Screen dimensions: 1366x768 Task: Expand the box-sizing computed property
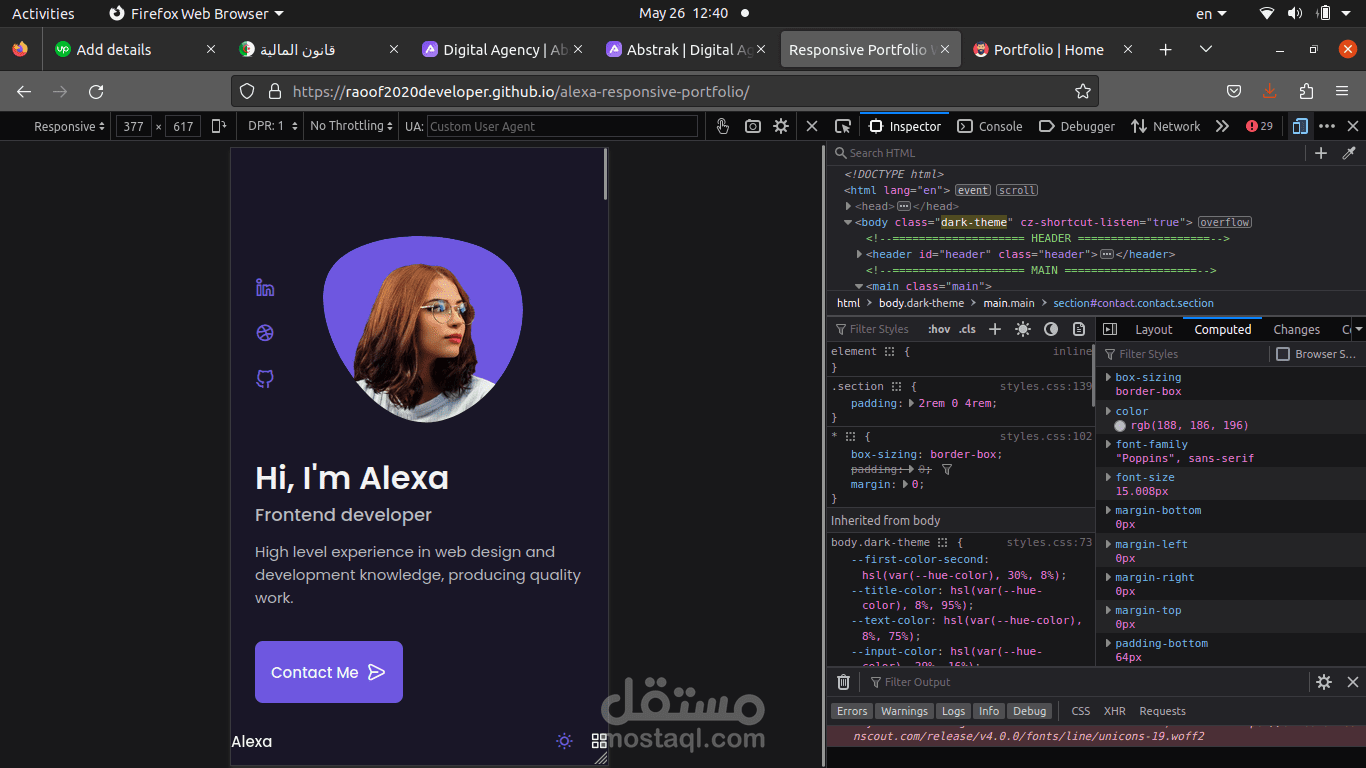1108,377
